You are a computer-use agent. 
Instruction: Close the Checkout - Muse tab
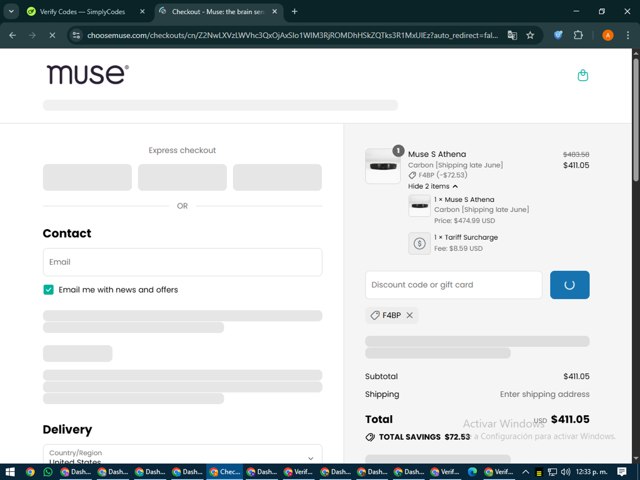tap(275, 12)
